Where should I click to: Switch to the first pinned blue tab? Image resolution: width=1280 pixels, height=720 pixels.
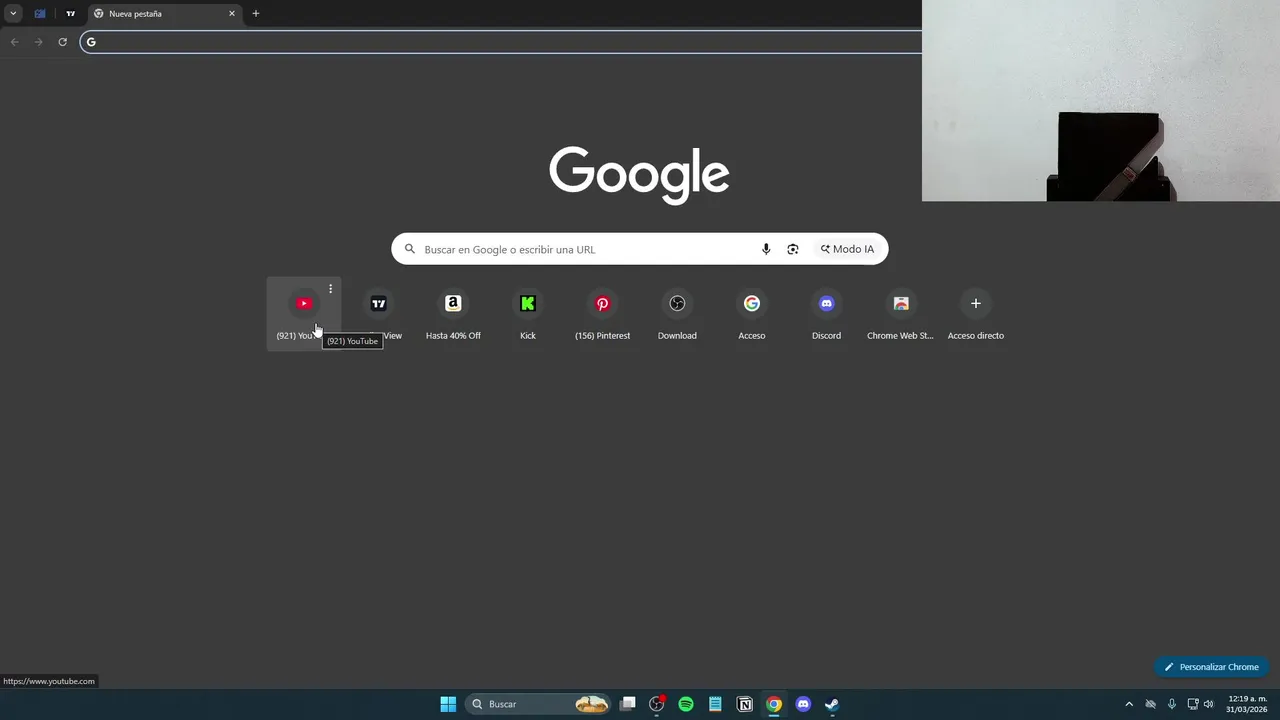[x=40, y=14]
